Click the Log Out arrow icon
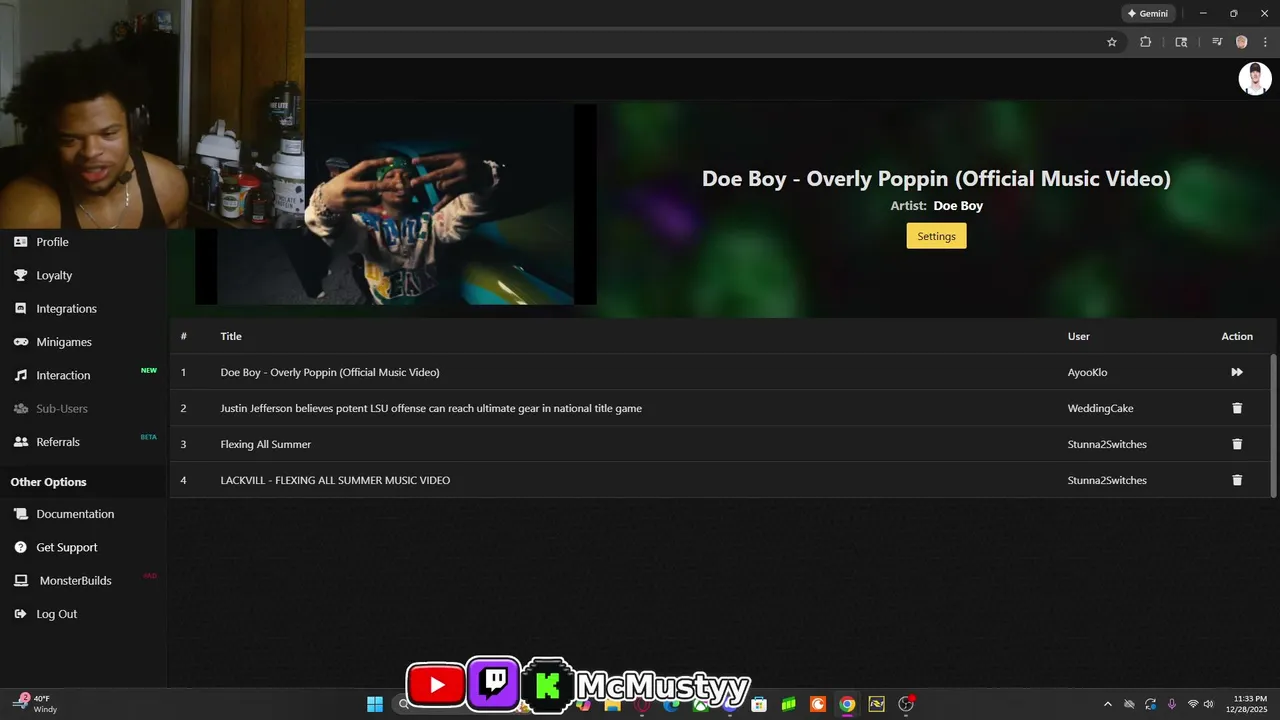 click(20, 614)
